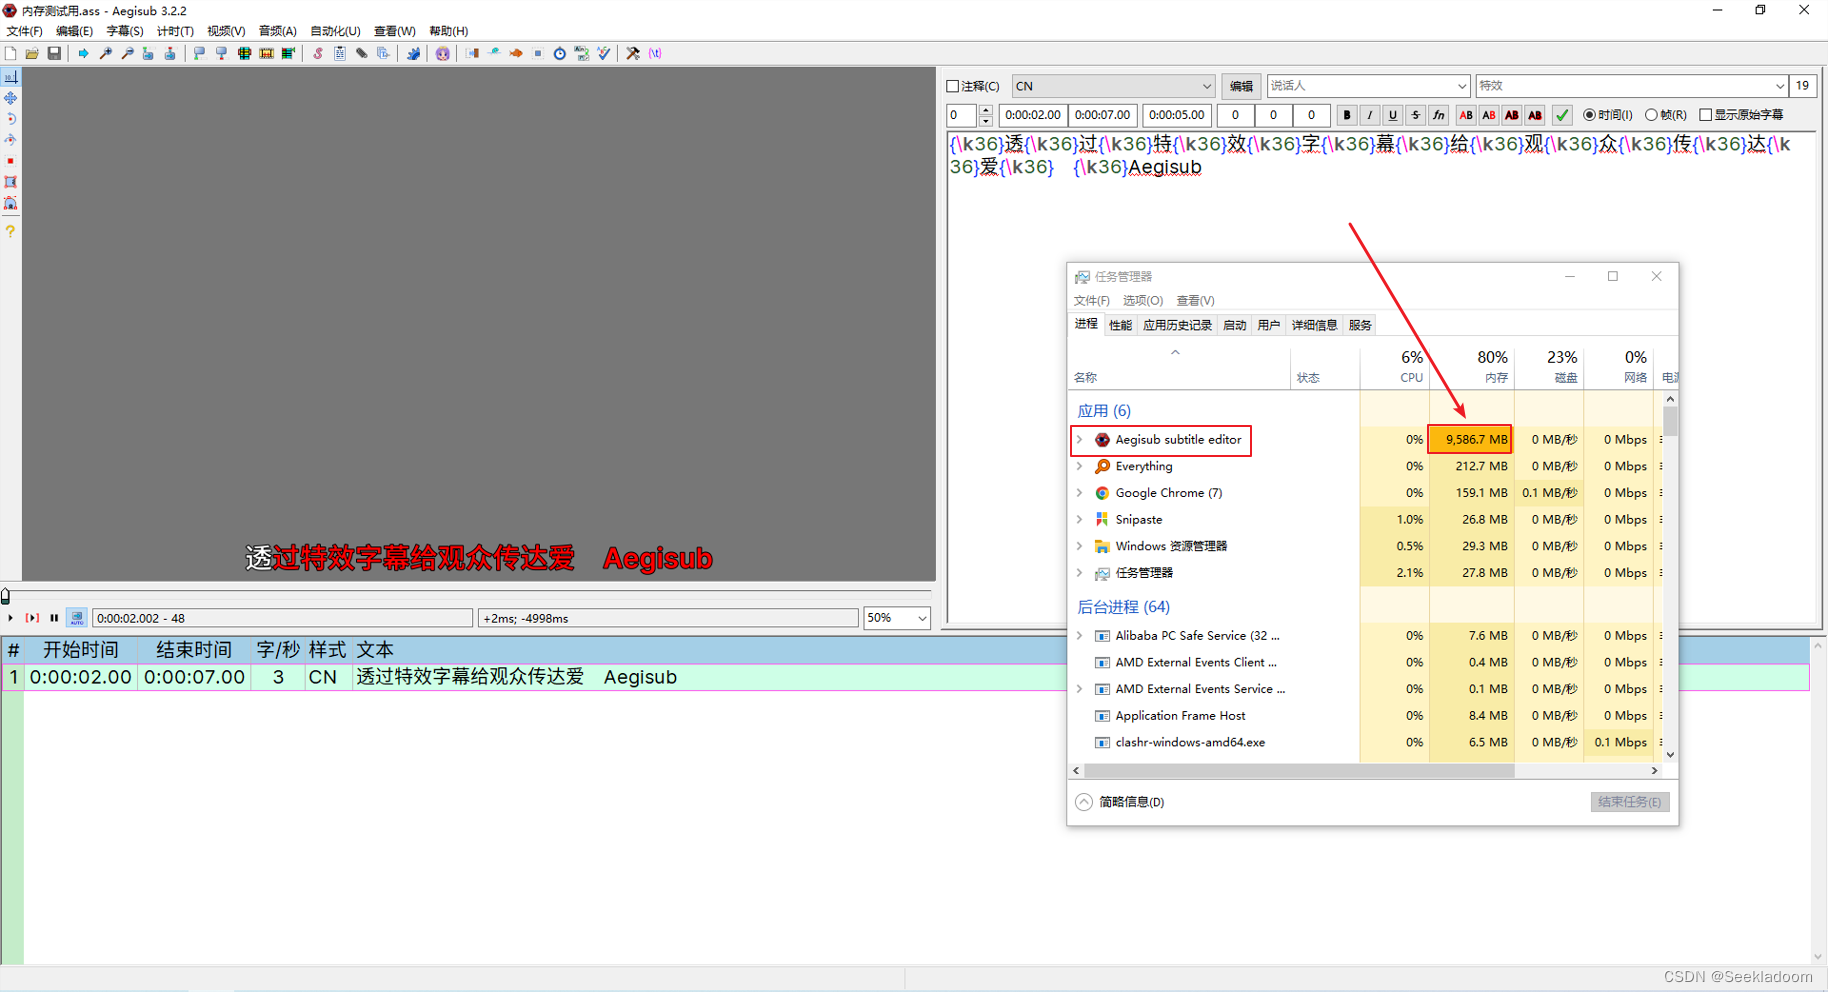Zoom video in with magnifier plus
Viewport: 1828px width, 992px height.
[x=105, y=53]
